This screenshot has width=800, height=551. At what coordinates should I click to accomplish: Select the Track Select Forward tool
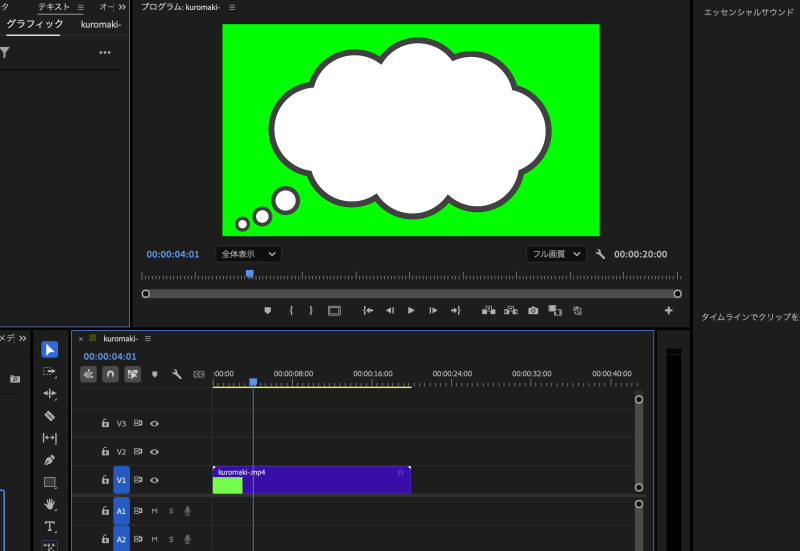pos(50,371)
